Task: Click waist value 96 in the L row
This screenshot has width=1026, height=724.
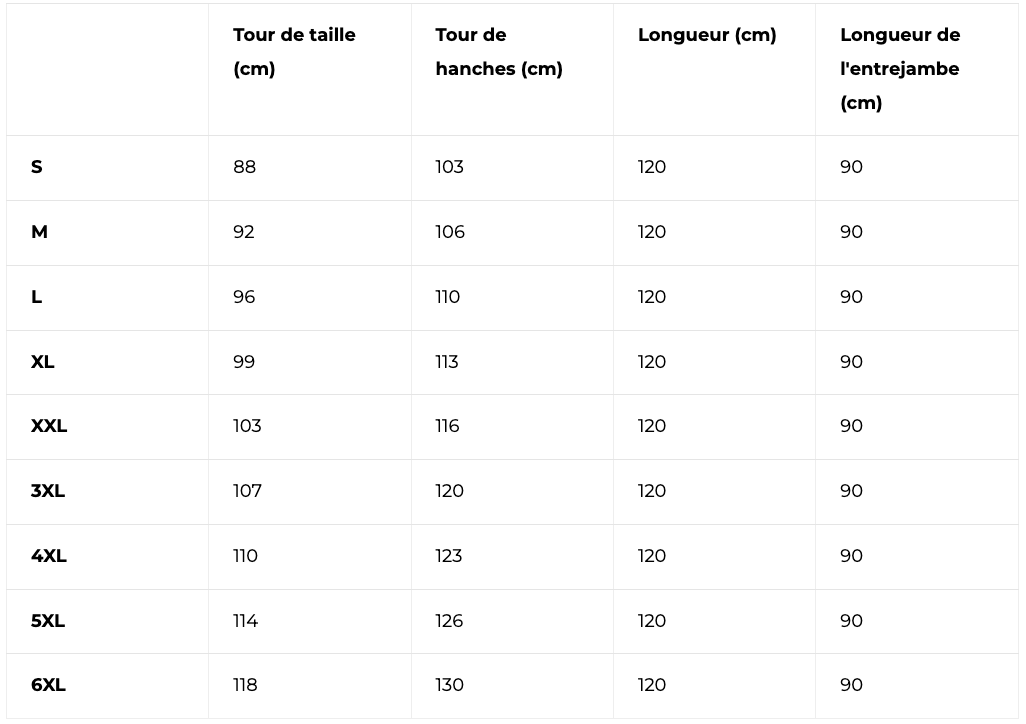Action: pos(244,297)
